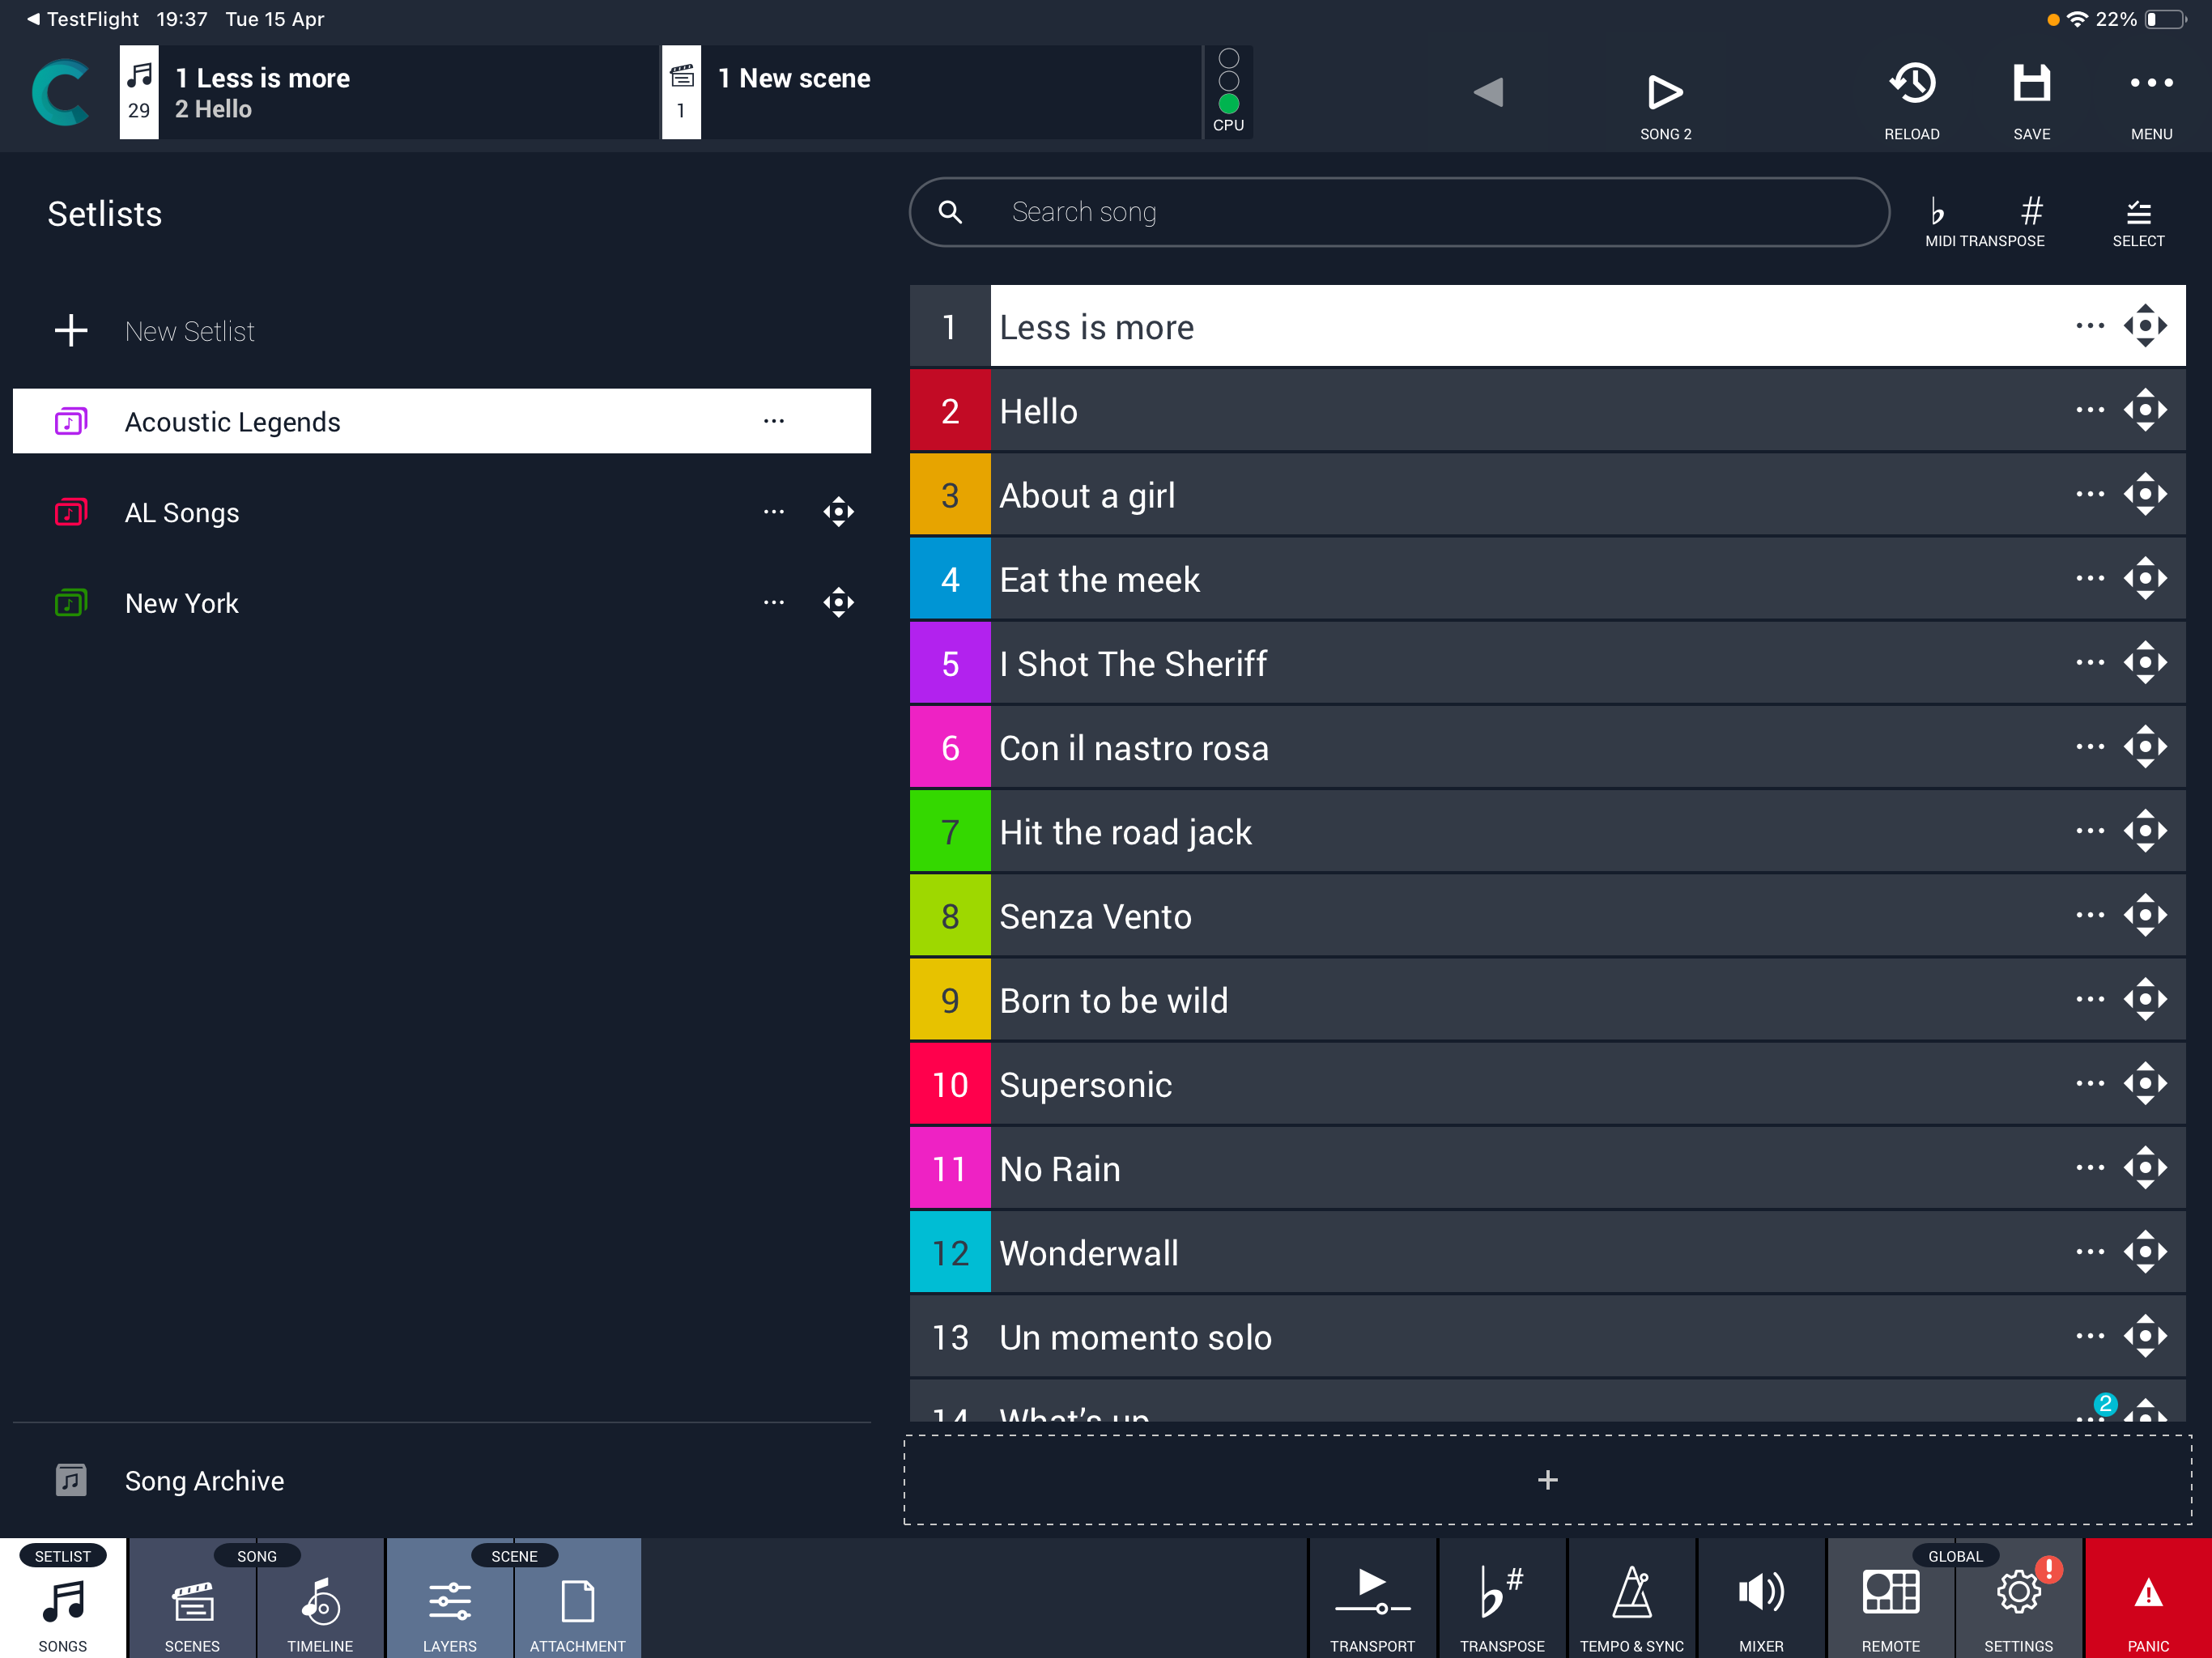Click red color tag number 2 for Hello
This screenshot has width=2212, height=1658.
[950, 410]
